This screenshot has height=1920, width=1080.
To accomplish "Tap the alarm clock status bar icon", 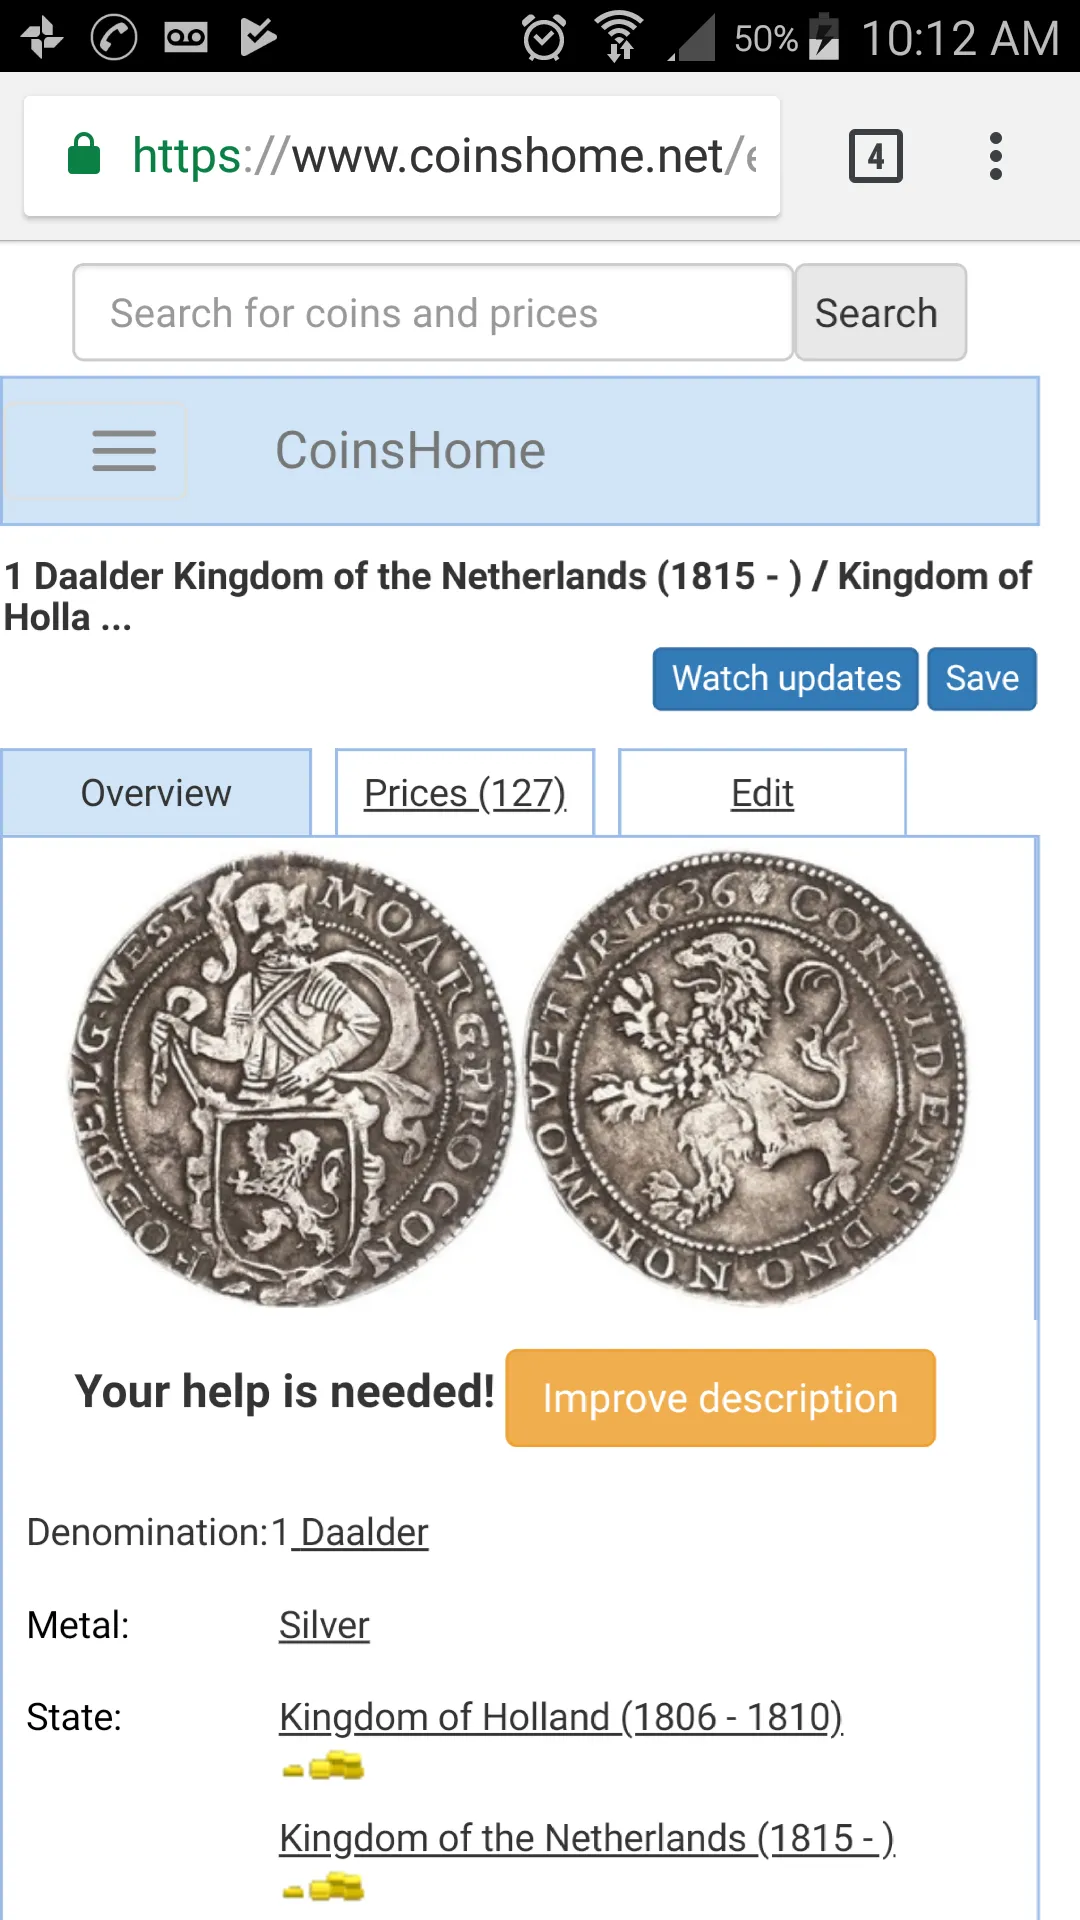I will pos(544,38).
